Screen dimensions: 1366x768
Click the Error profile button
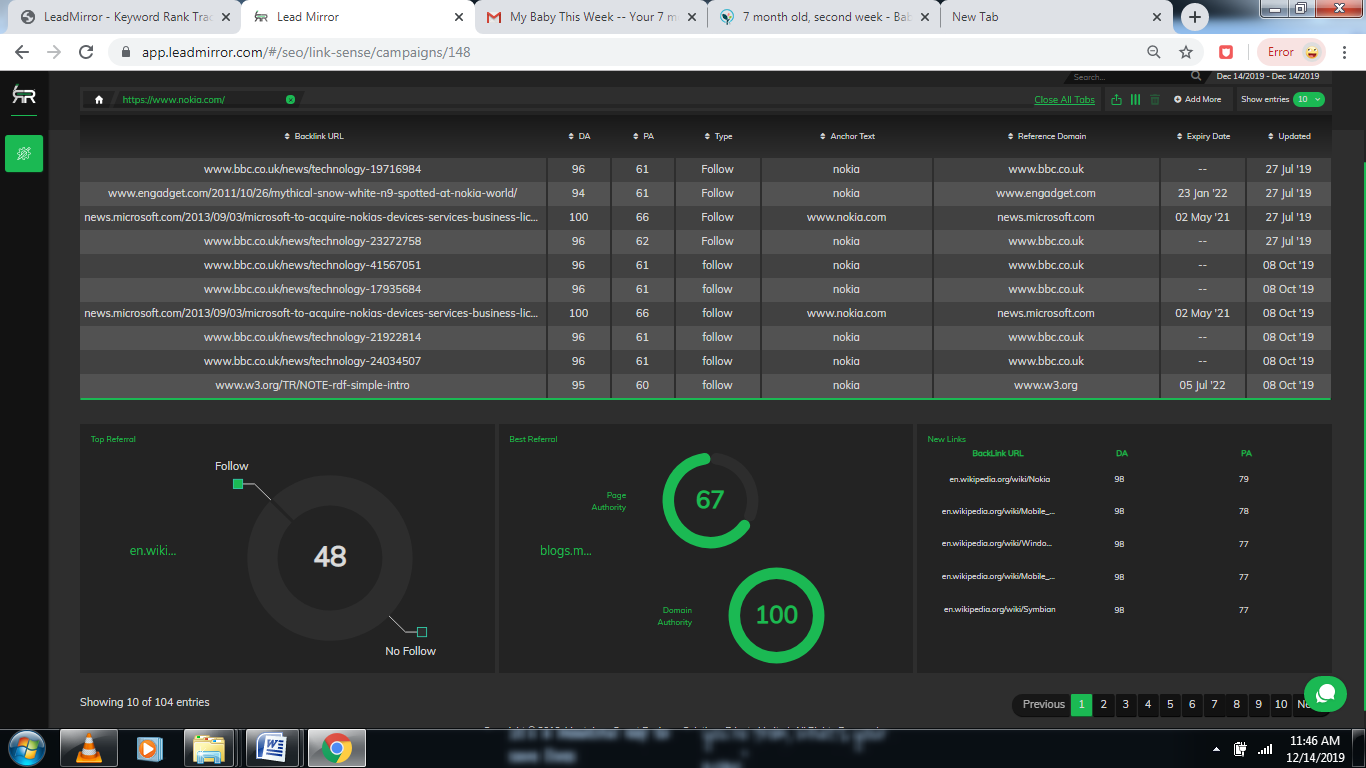click(x=1291, y=52)
